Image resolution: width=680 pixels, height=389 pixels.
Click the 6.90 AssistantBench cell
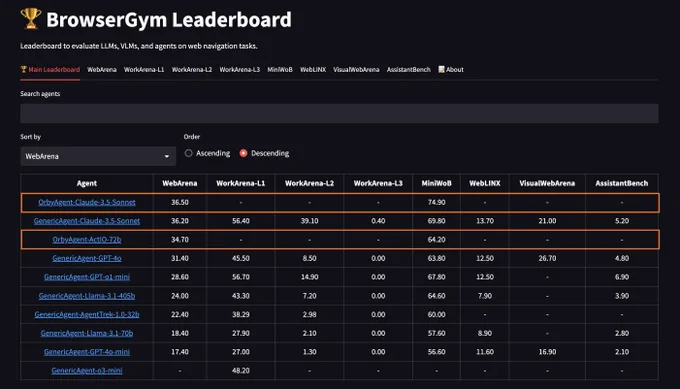coord(622,277)
